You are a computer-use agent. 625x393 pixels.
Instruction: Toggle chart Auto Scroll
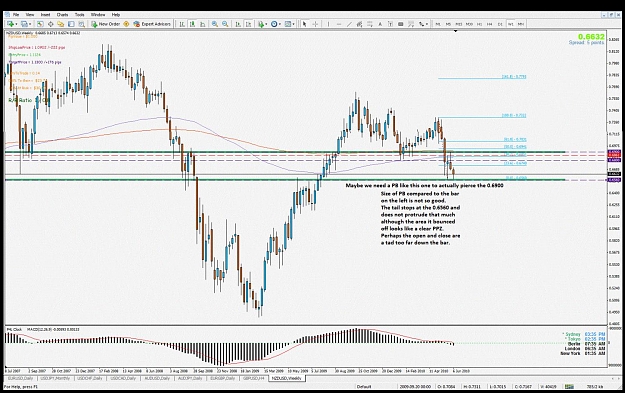(x=238, y=24)
